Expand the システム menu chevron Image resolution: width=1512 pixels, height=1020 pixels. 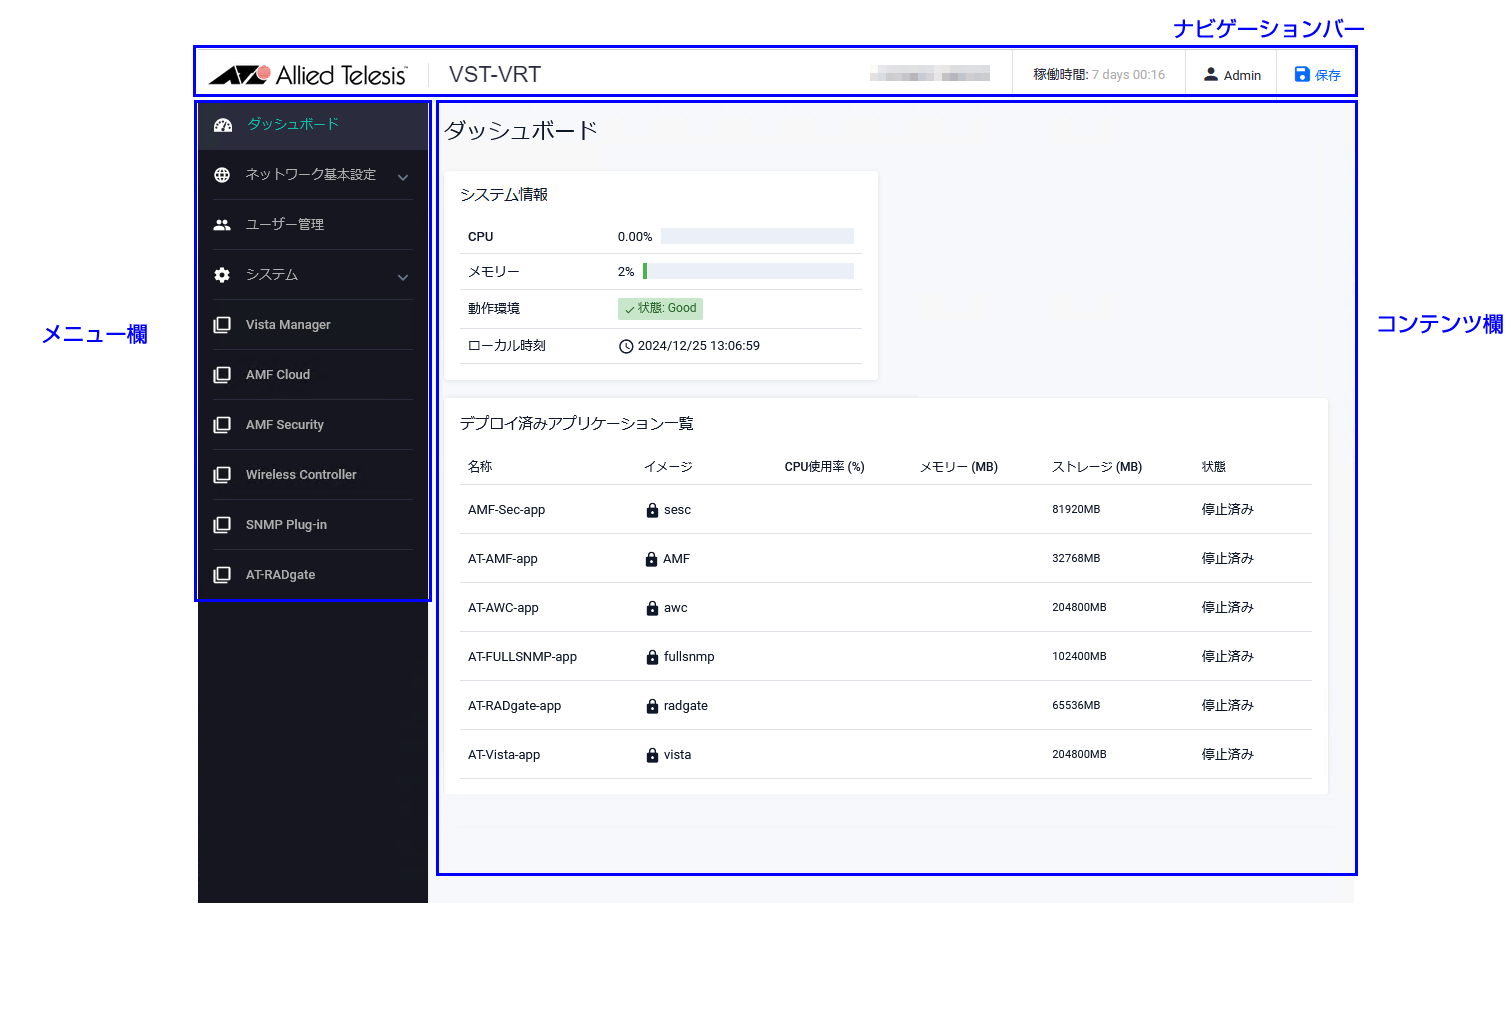(403, 277)
